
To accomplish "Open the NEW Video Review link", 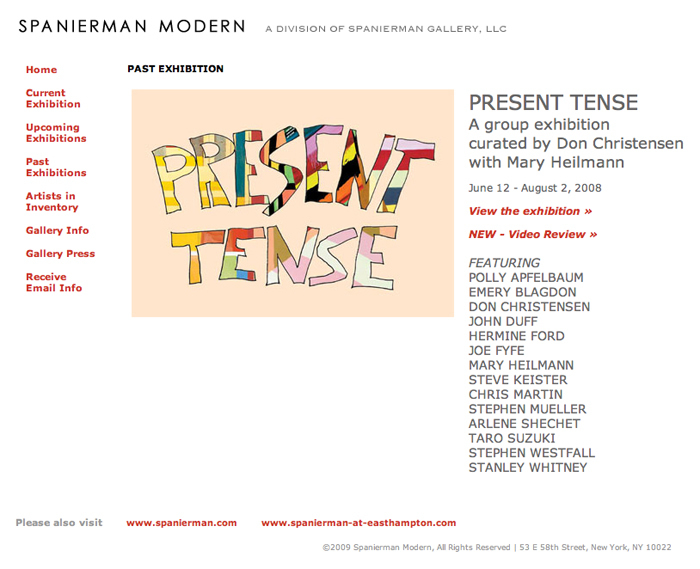I will click(x=532, y=234).
